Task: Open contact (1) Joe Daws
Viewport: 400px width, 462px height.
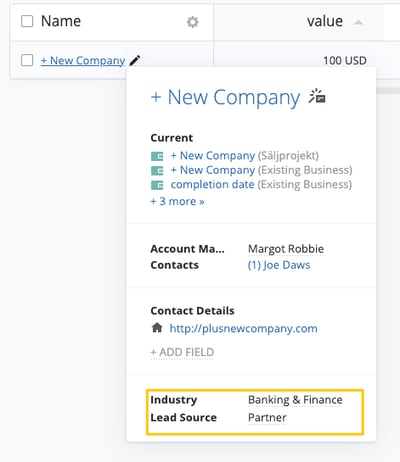Action: [x=279, y=265]
